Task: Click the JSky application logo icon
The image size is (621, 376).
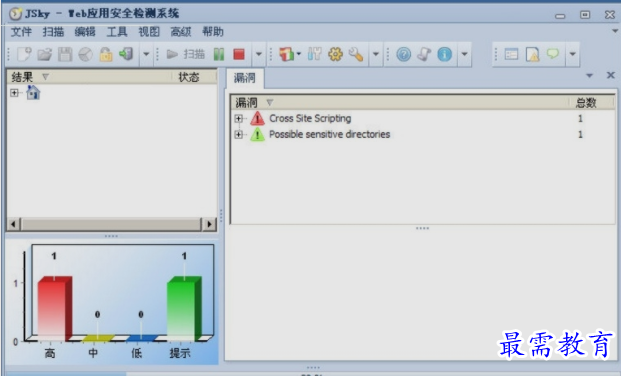Action: (15, 14)
